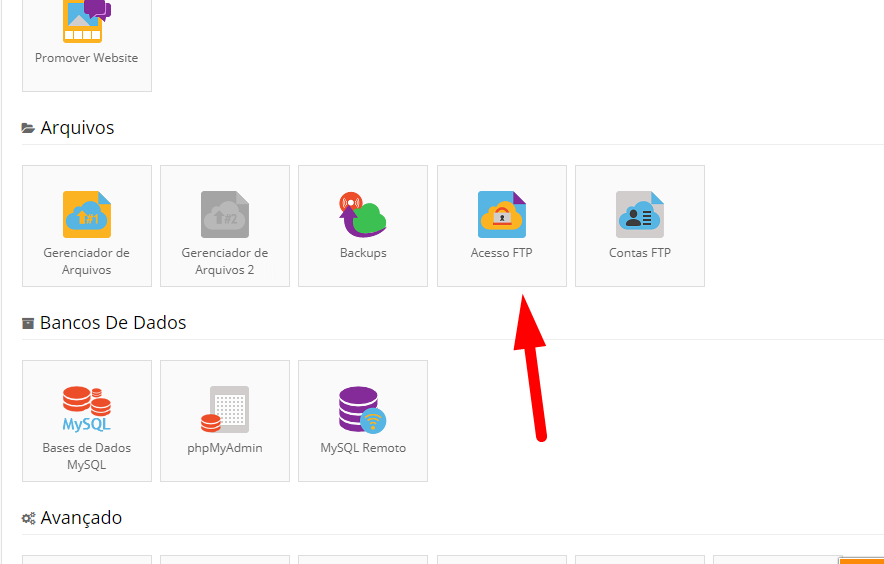
Task: Click the "Promover Website" label
Action: [87, 58]
